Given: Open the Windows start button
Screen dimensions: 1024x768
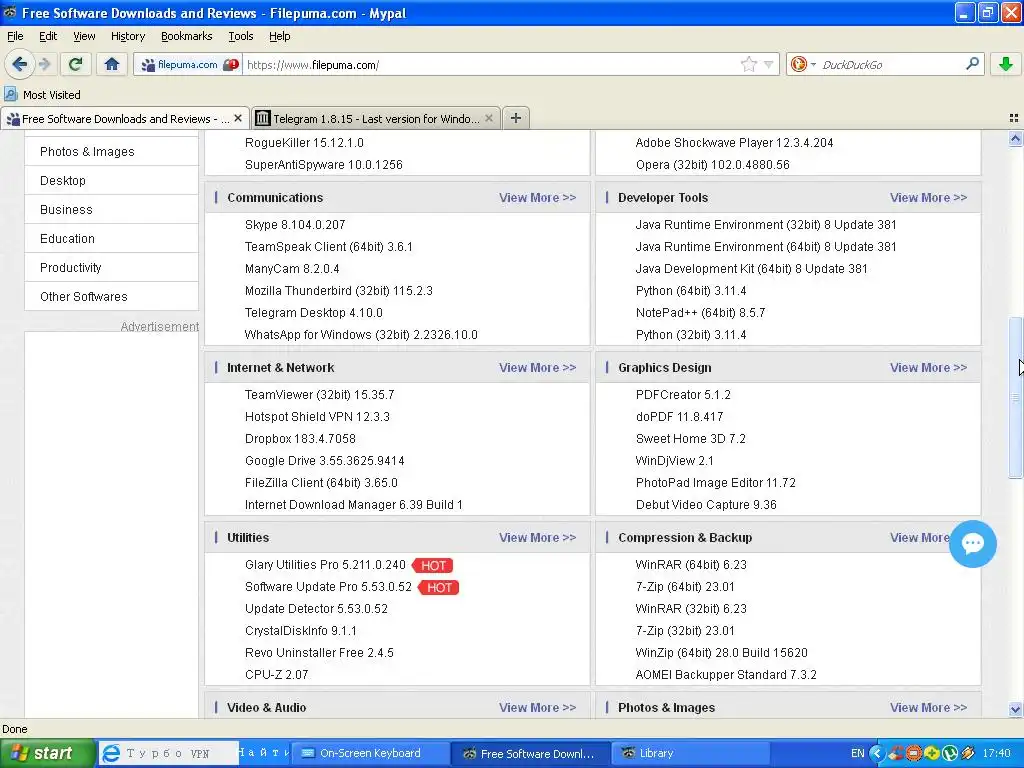Looking at the screenshot, I should coord(47,753).
